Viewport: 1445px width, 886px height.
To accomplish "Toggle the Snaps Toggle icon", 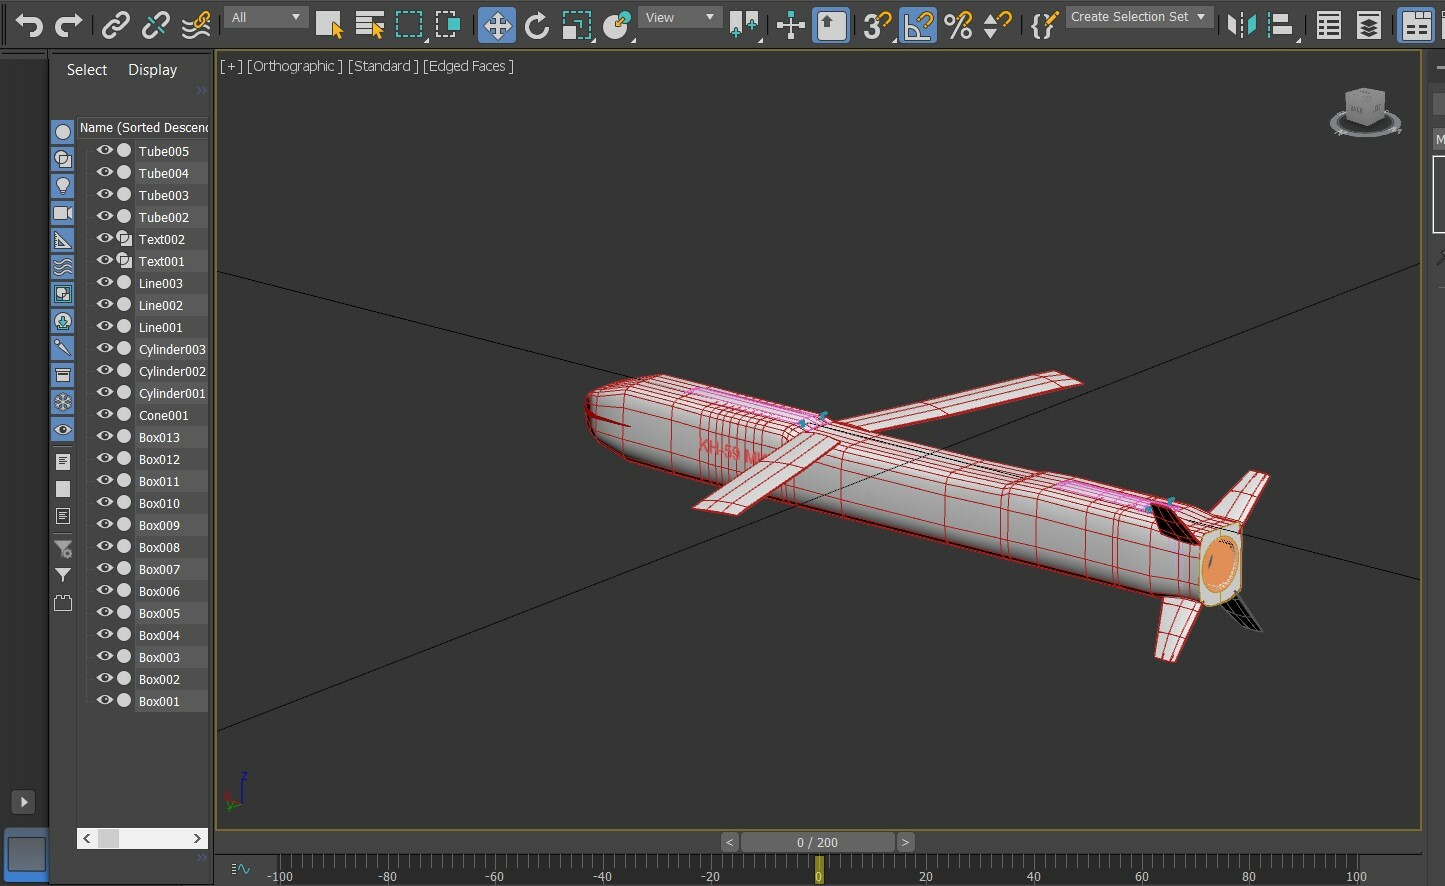I will tap(877, 25).
